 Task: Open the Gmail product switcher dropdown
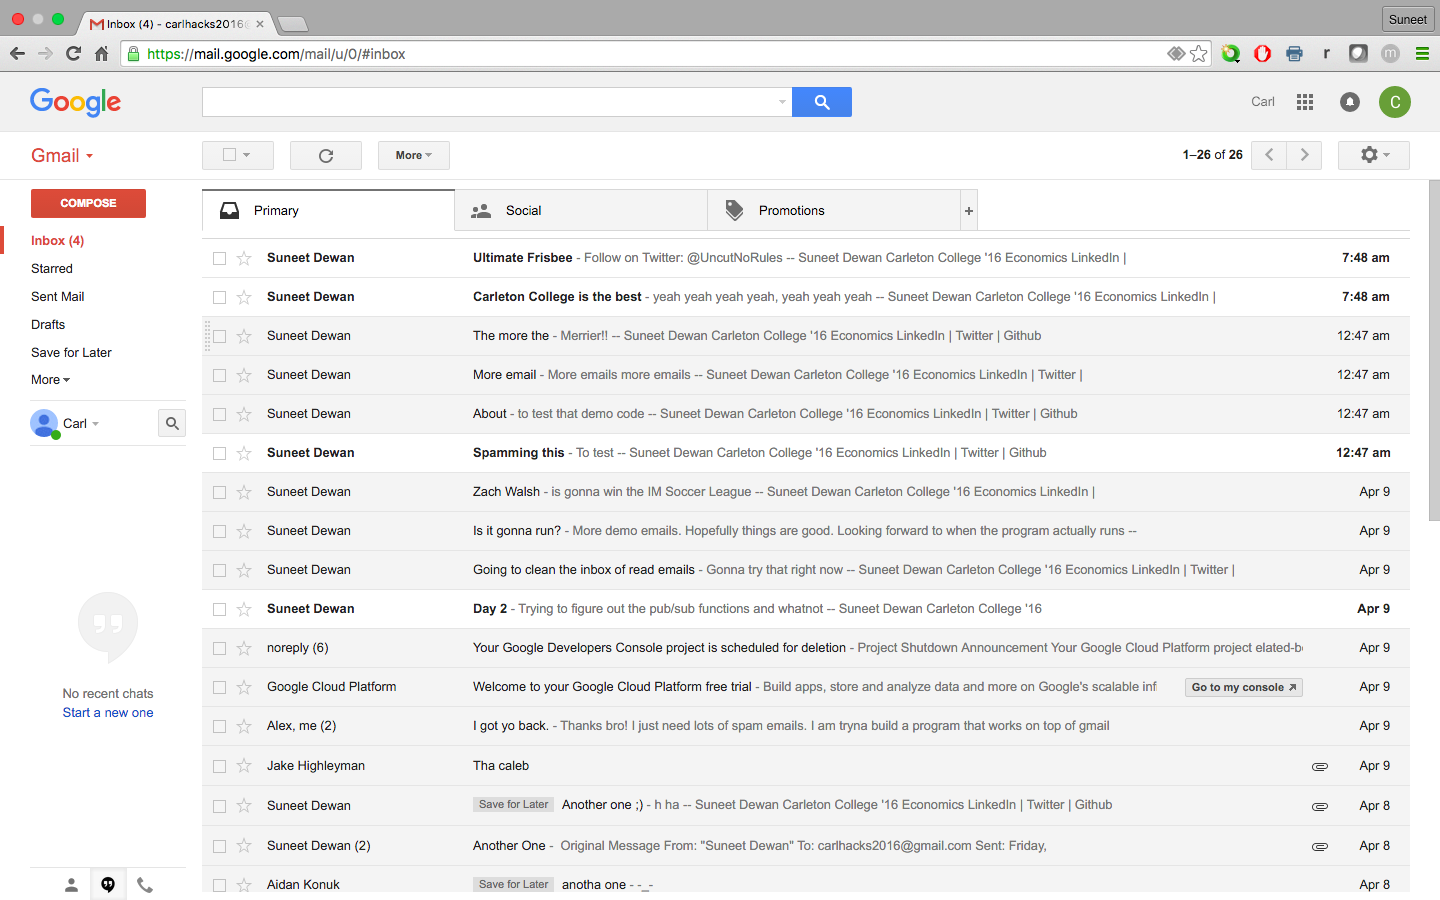tap(62, 156)
